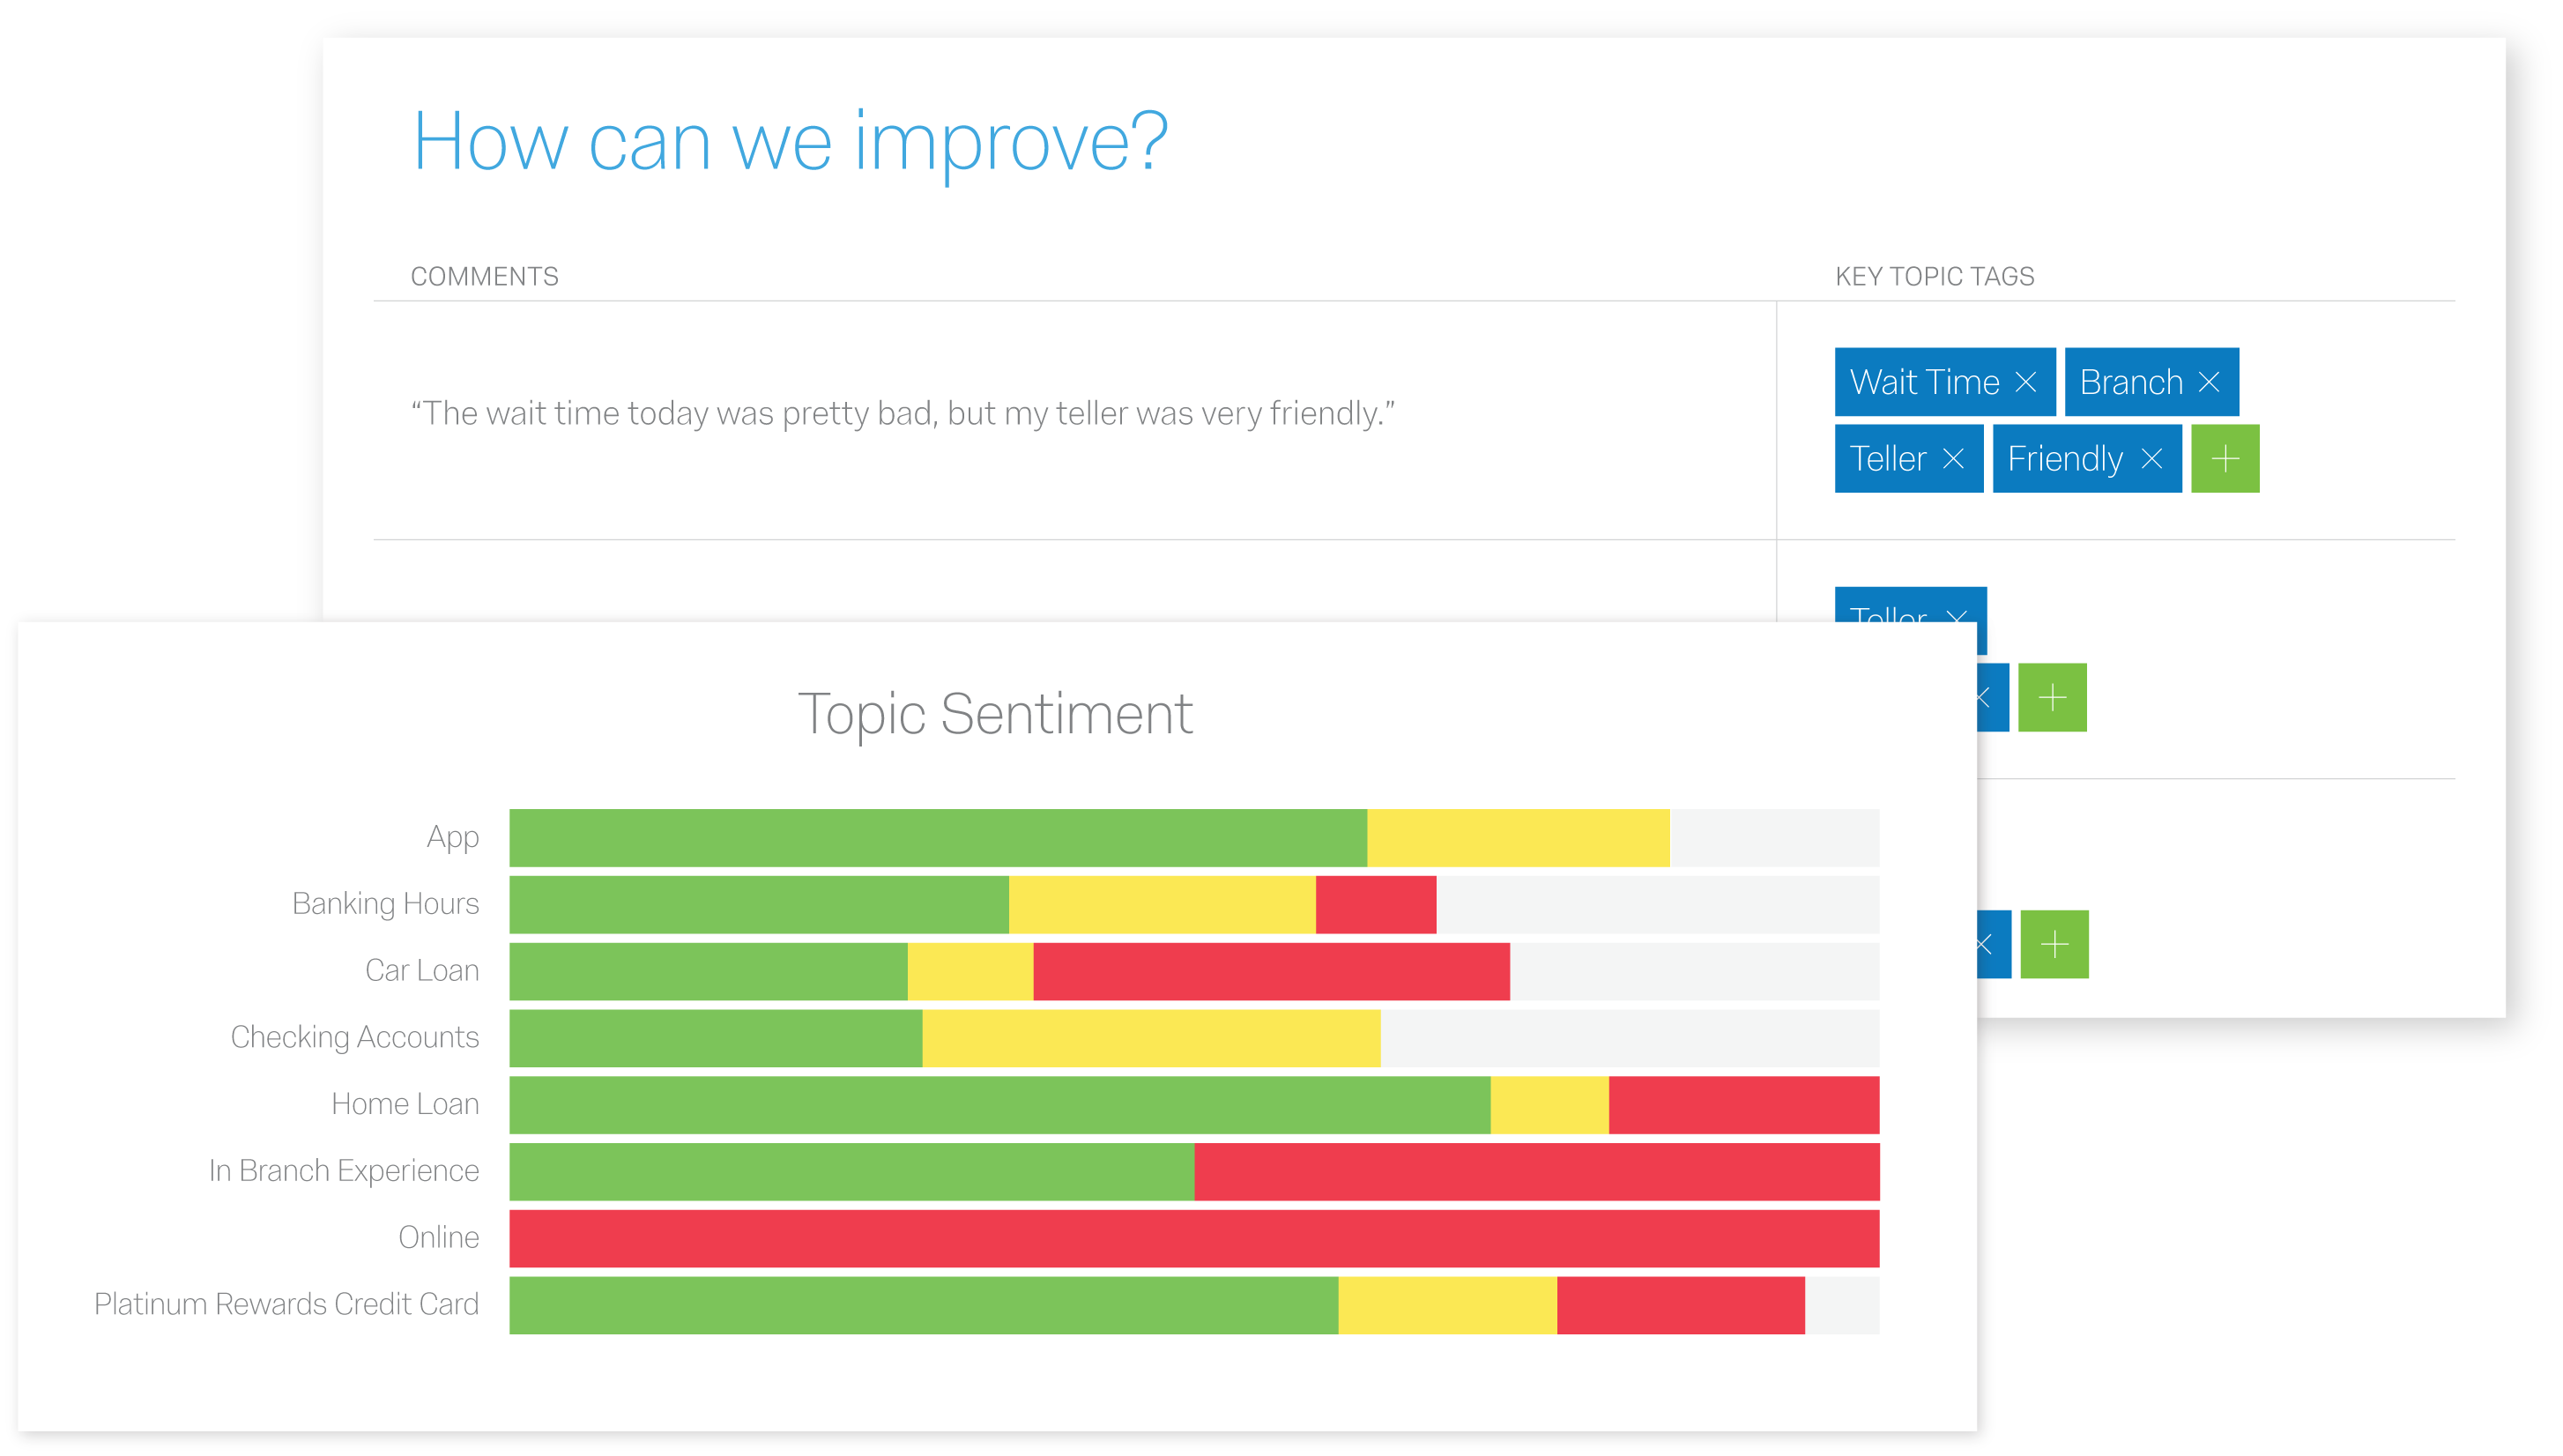Select the KEY TOPIC TAGS column header
Image resolution: width=2563 pixels, height=1456 pixels.
point(1934,277)
